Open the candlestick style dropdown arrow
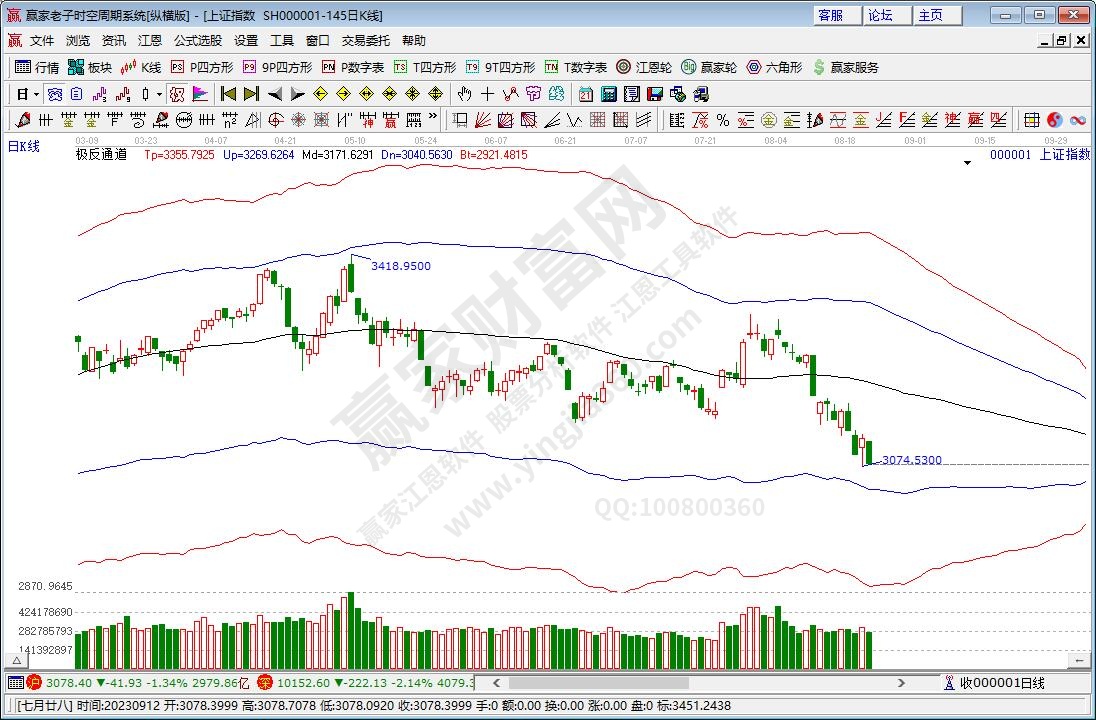Image resolution: width=1096 pixels, height=720 pixels. pos(160,94)
